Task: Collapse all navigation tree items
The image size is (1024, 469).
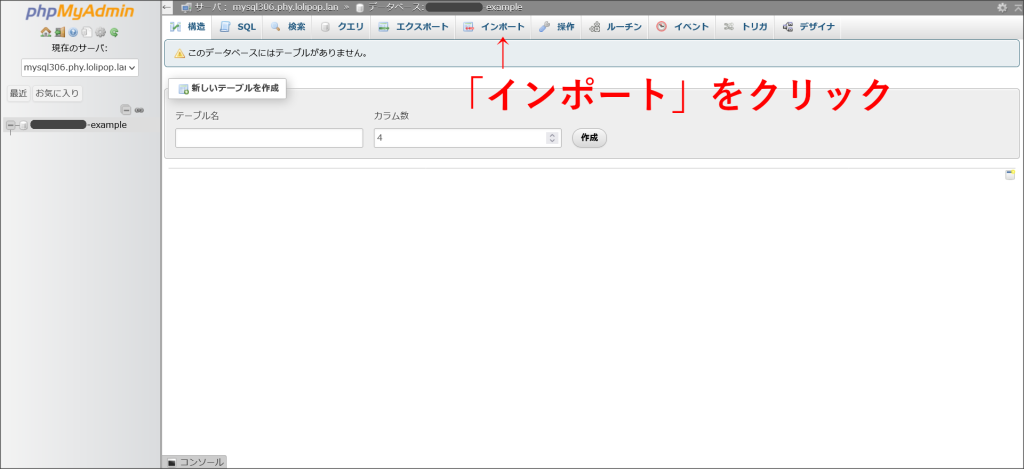Action: click(126, 110)
